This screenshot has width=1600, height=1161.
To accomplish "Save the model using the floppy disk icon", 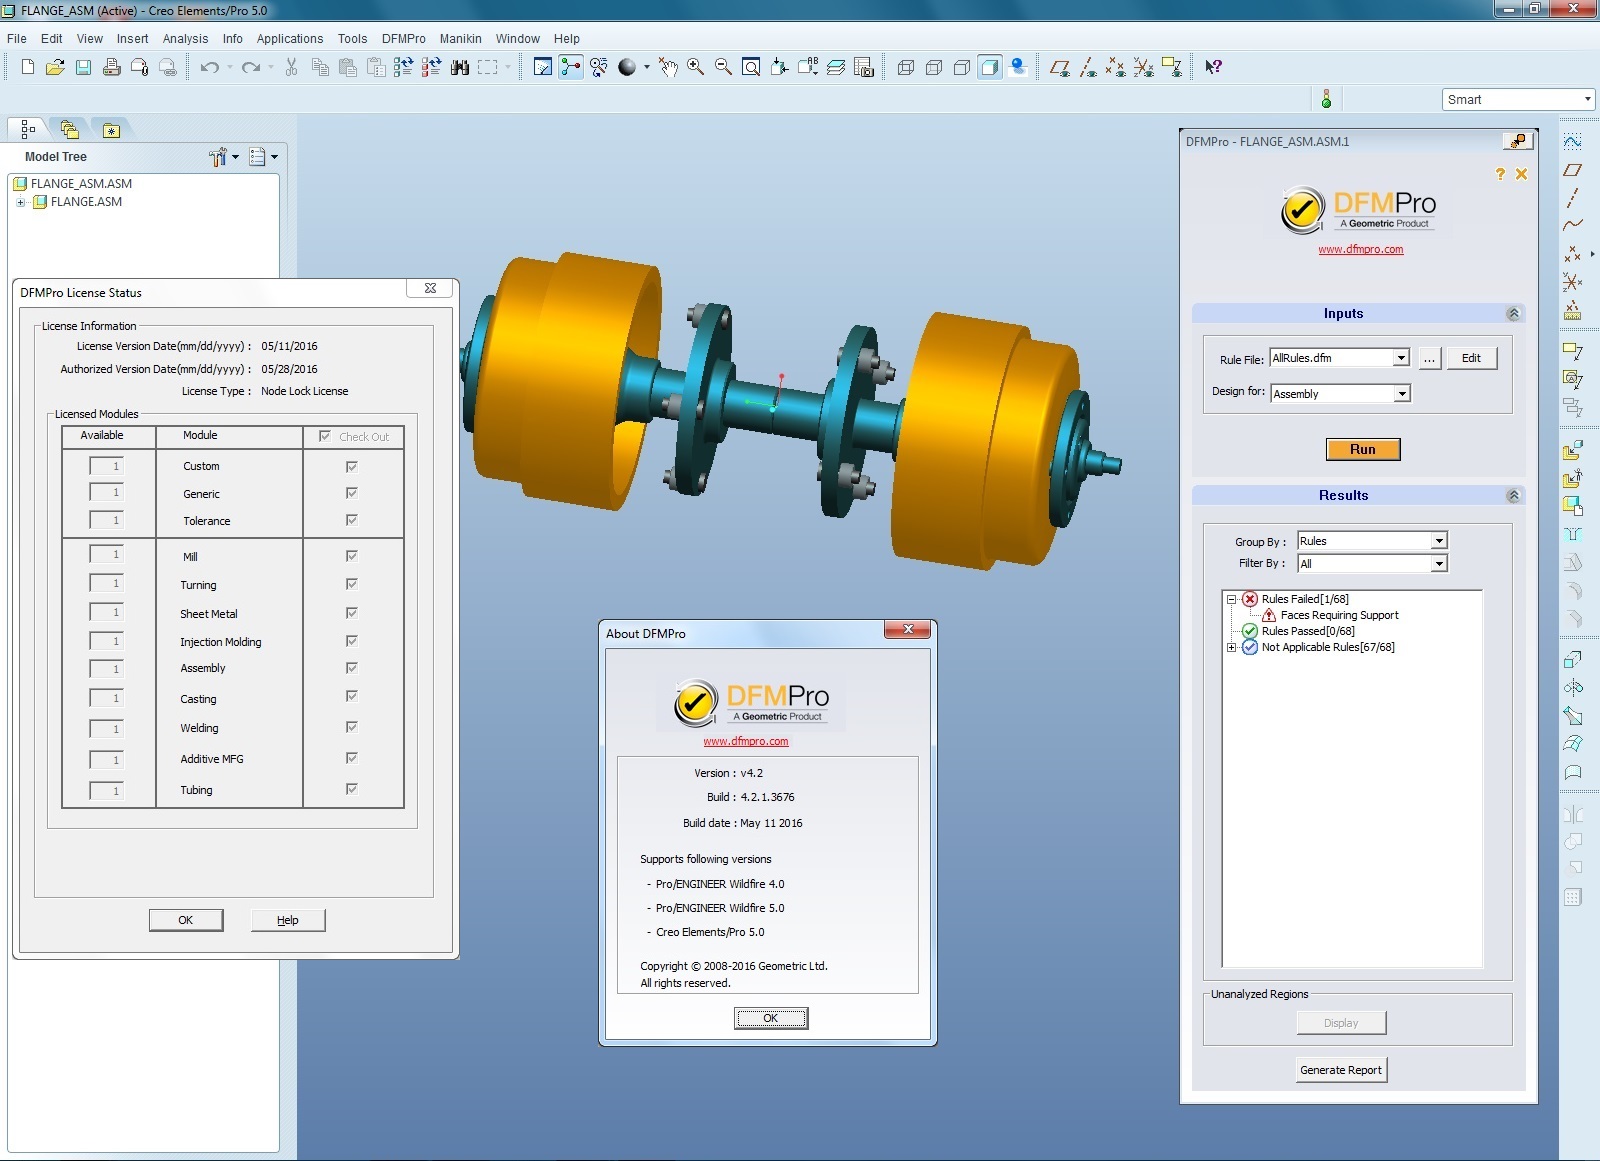I will [x=84, y=67].
